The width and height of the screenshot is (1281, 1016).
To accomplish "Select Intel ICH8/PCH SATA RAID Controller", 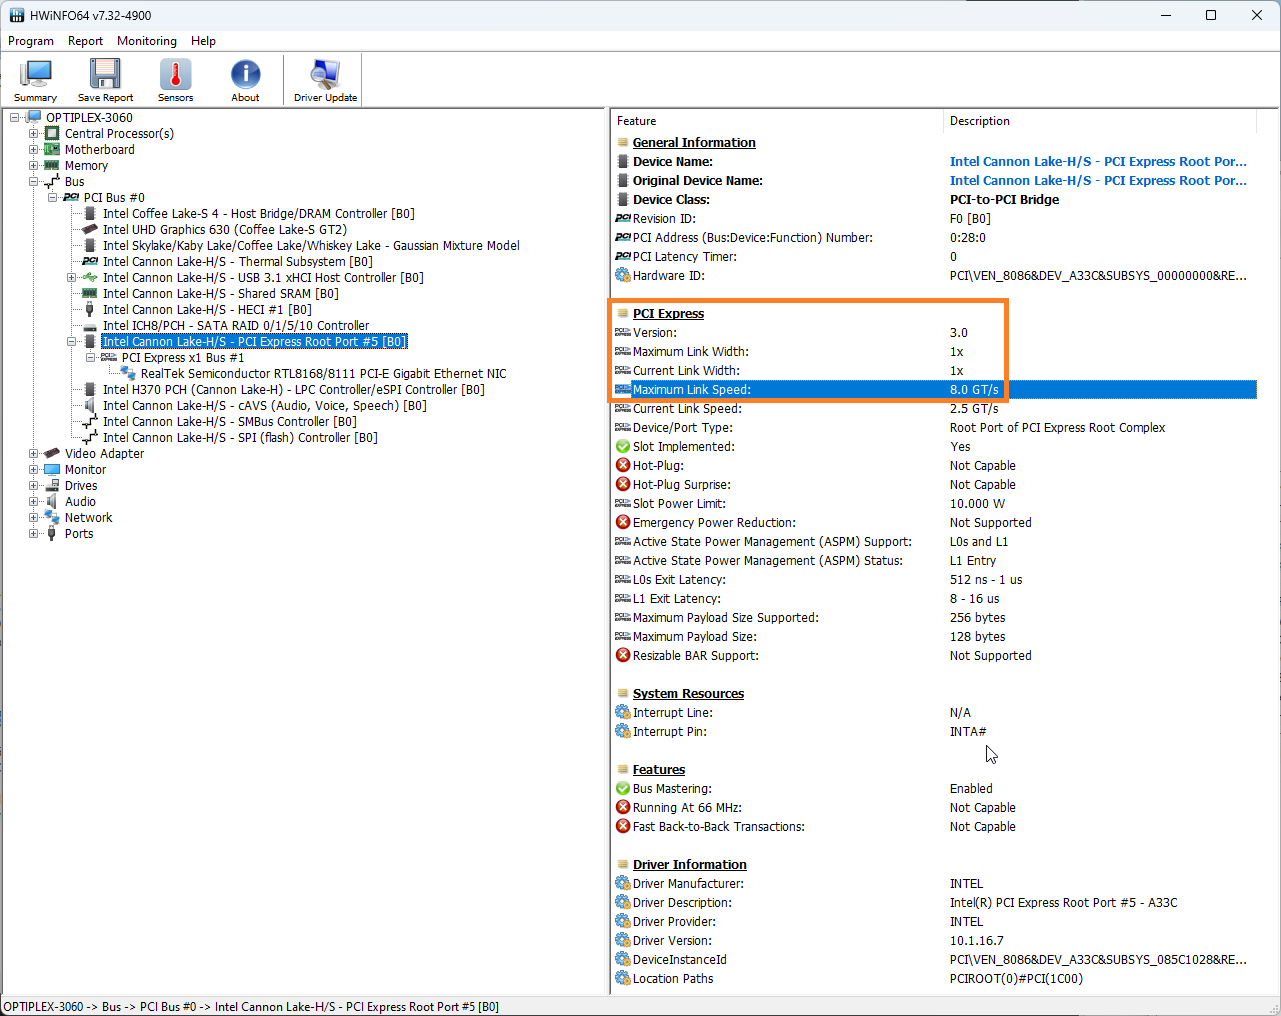I will 236,325.
